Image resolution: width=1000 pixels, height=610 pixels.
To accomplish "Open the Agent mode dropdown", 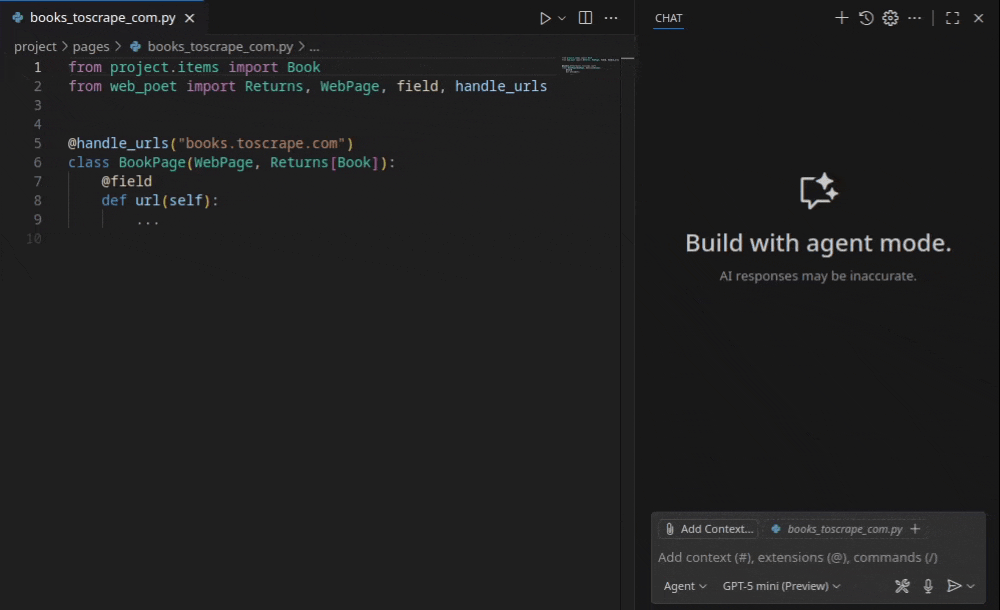I will [684, 586].
